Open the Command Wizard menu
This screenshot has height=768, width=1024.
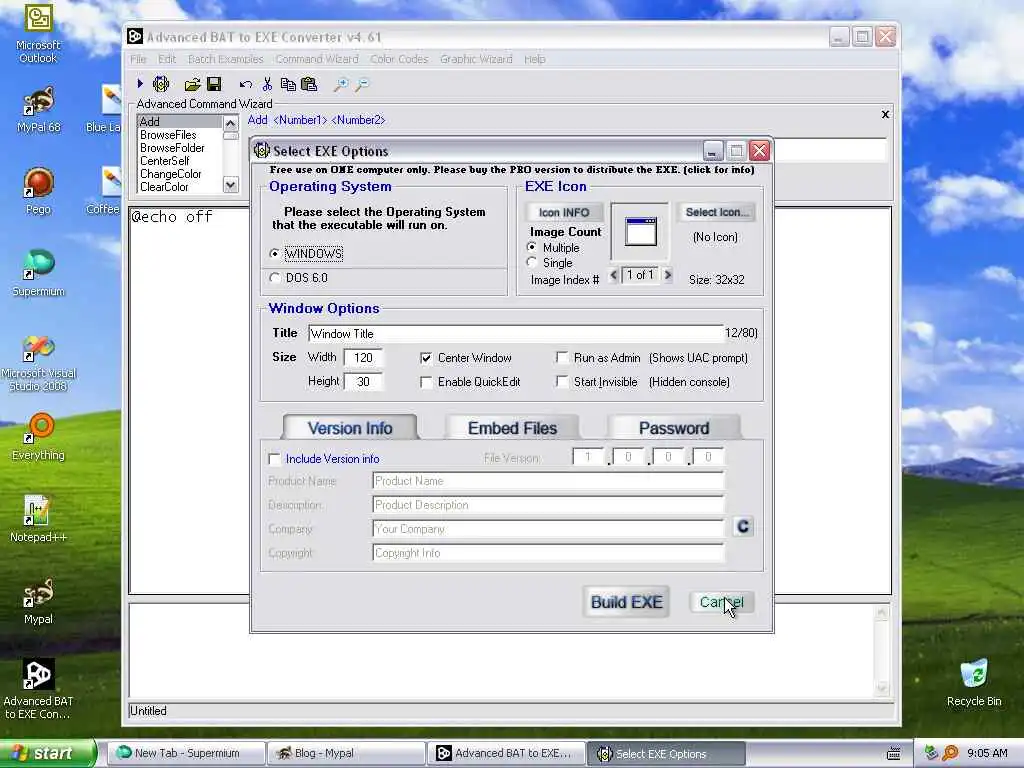317,59
